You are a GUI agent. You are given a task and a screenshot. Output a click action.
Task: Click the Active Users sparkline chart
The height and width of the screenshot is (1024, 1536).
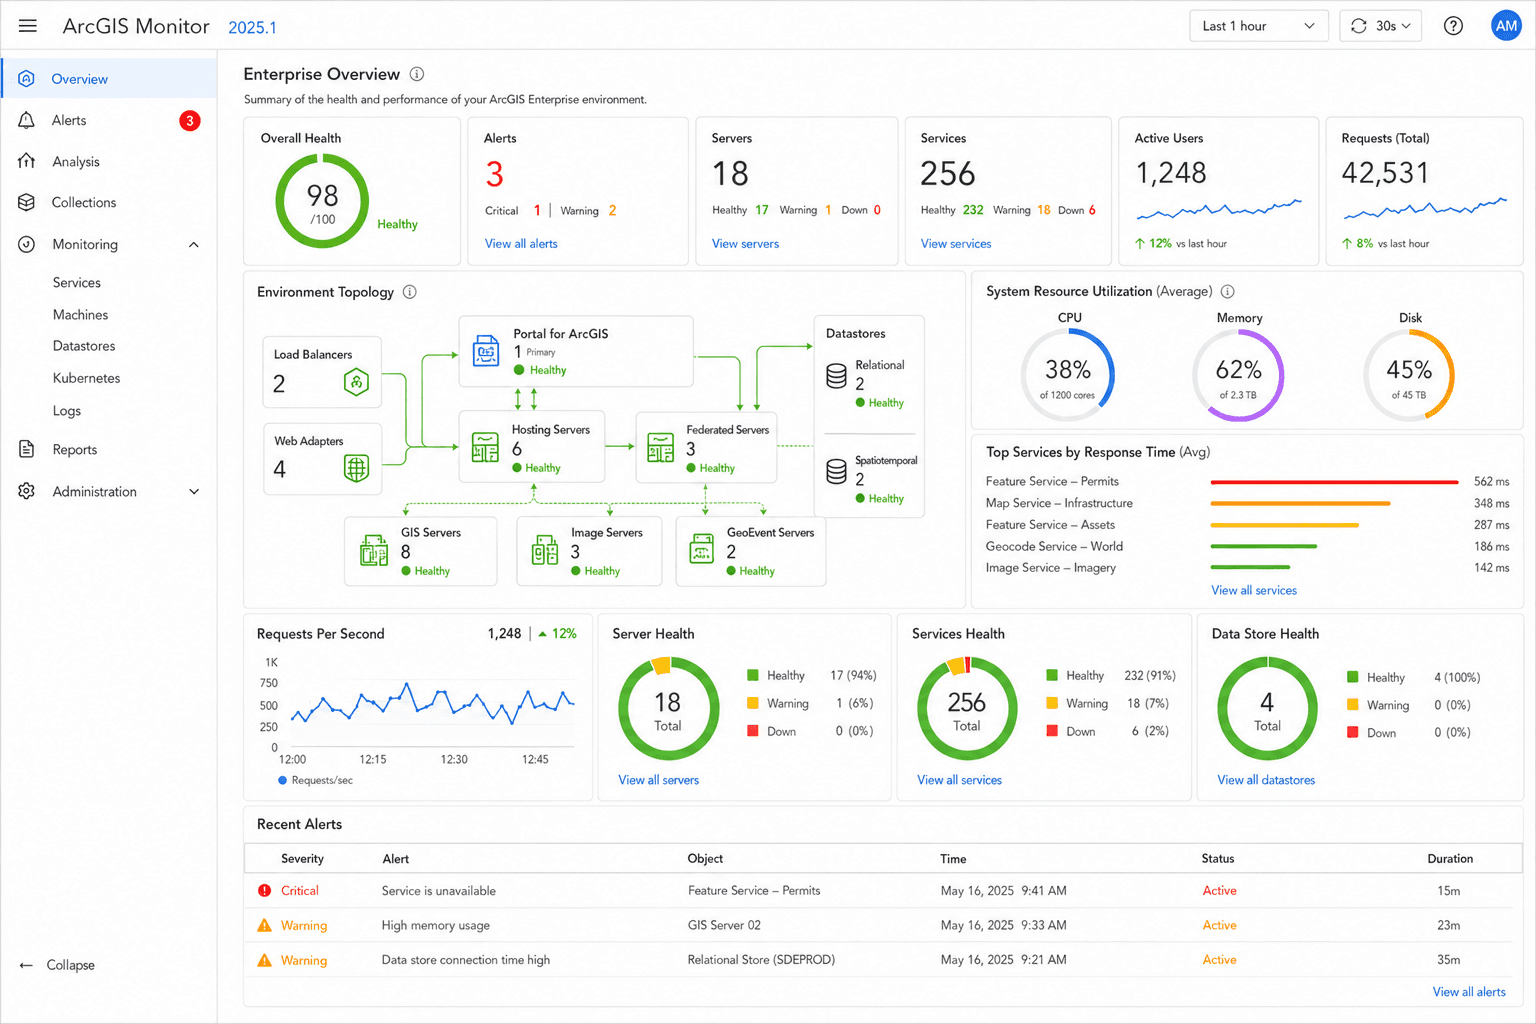pyautogui.click(x=1219, y=209)
